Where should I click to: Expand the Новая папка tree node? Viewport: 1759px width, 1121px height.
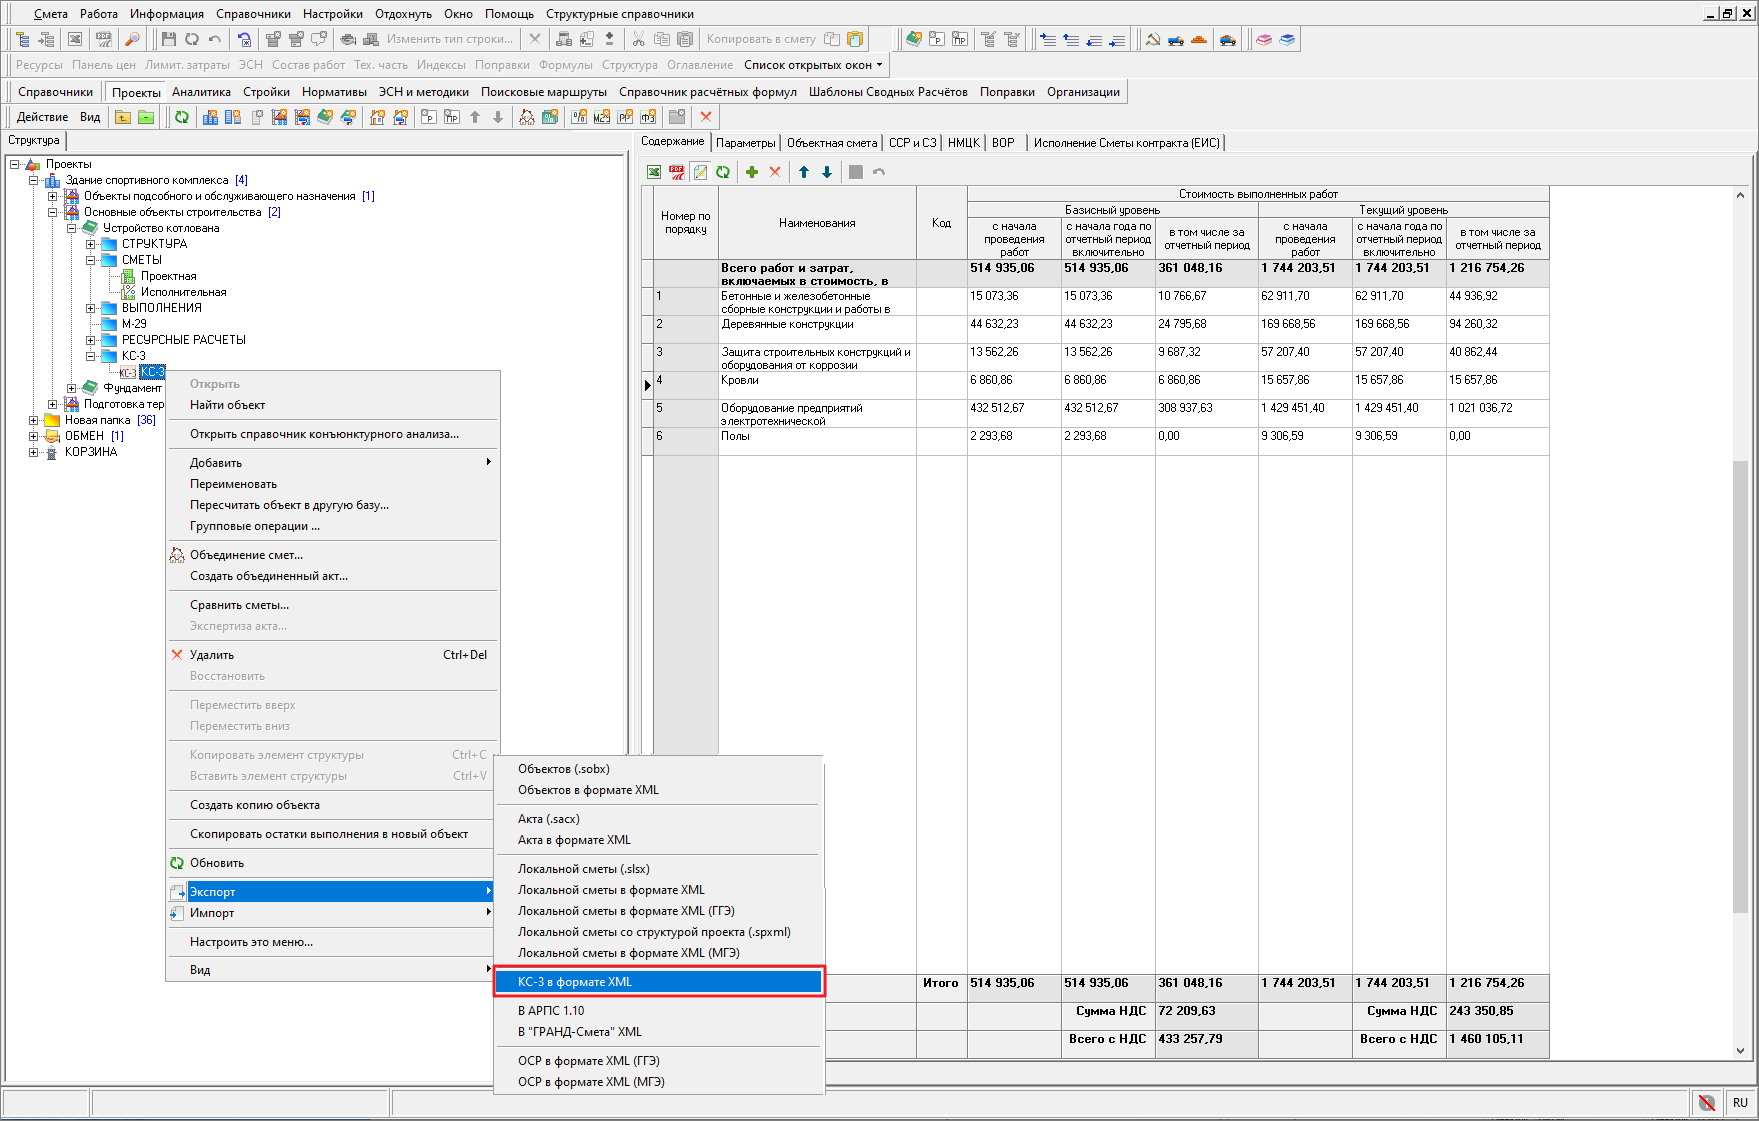34,420
